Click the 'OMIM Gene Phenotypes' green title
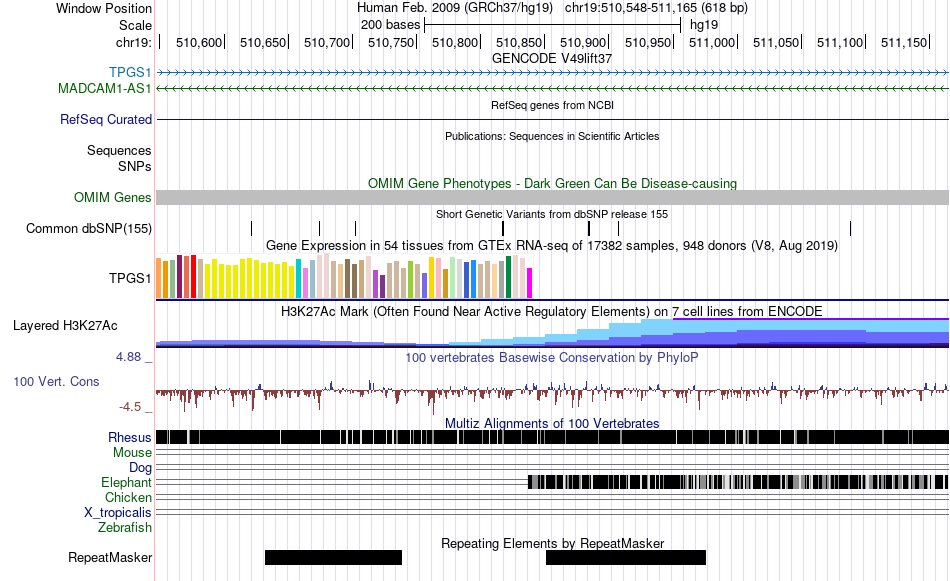Viewport: 950px width, 581px height. (x=553, y=184)
